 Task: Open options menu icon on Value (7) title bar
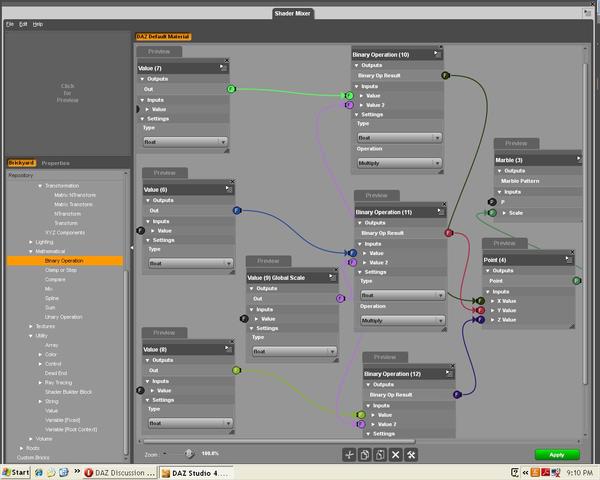tap(223, 68)
